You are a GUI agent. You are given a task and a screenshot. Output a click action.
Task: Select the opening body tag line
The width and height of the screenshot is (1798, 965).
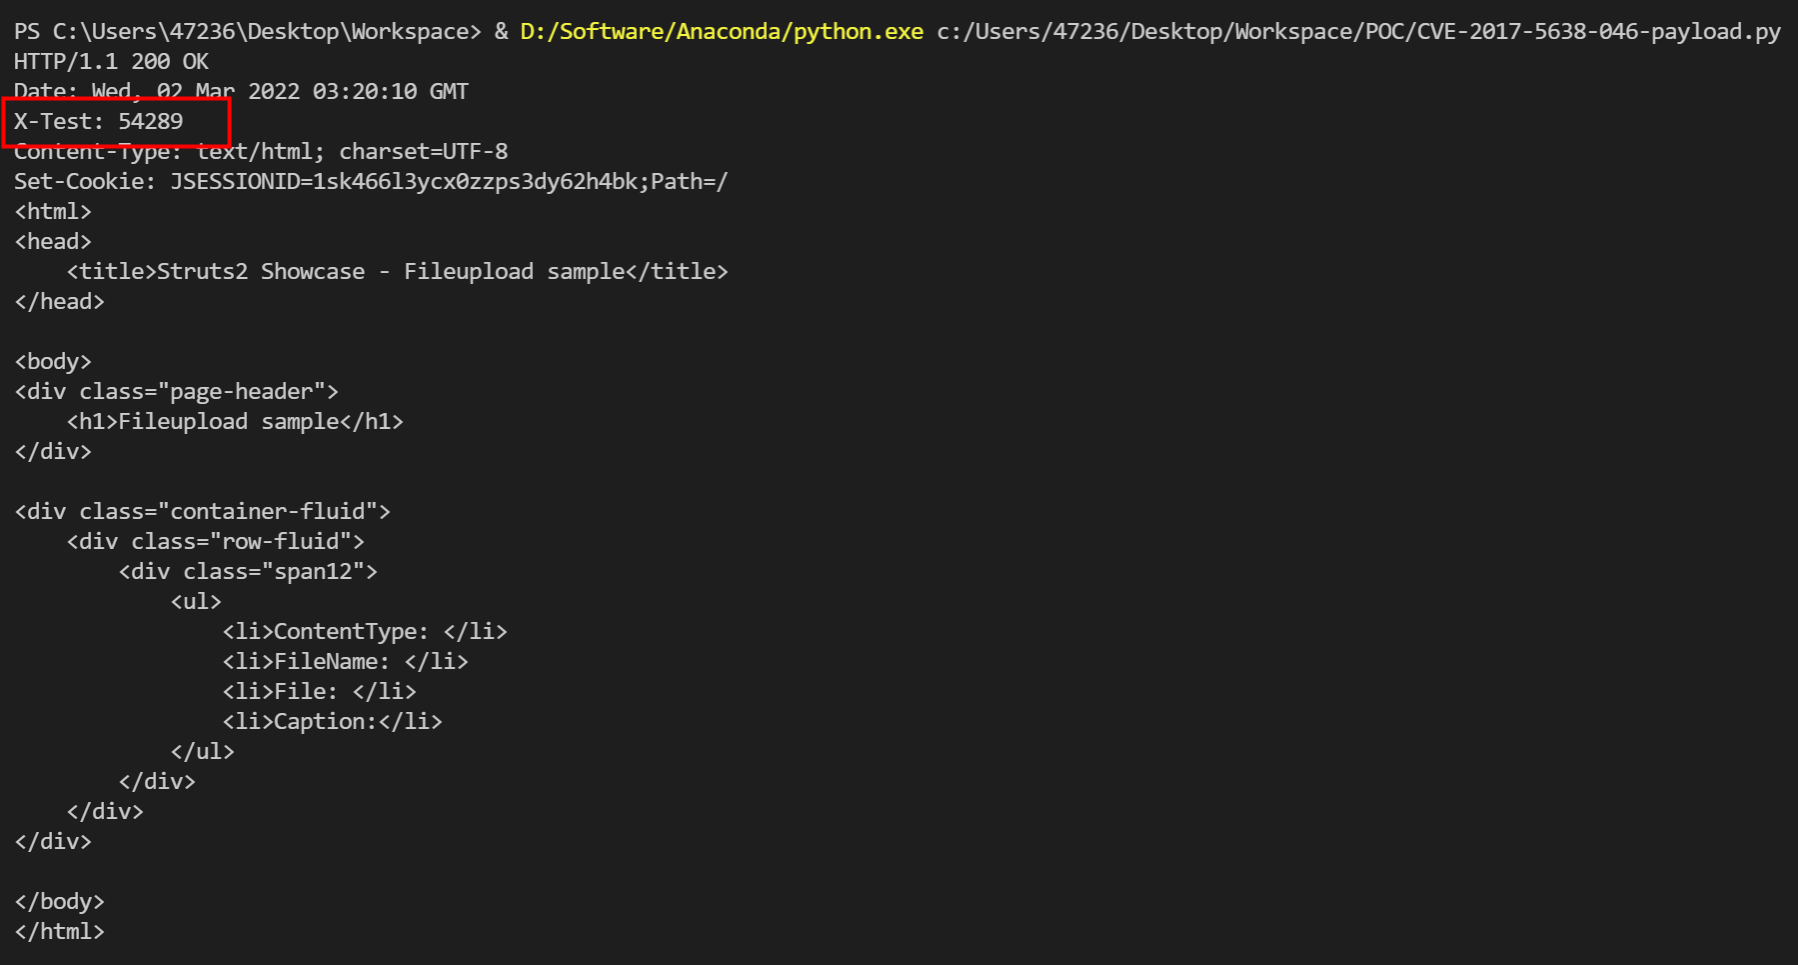pos(53,362)
